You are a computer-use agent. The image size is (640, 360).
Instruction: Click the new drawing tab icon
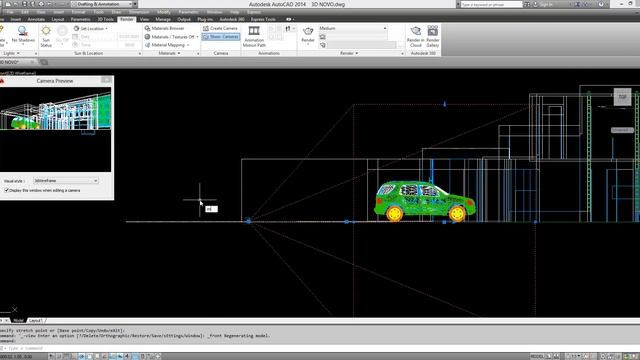coord(44,62)
